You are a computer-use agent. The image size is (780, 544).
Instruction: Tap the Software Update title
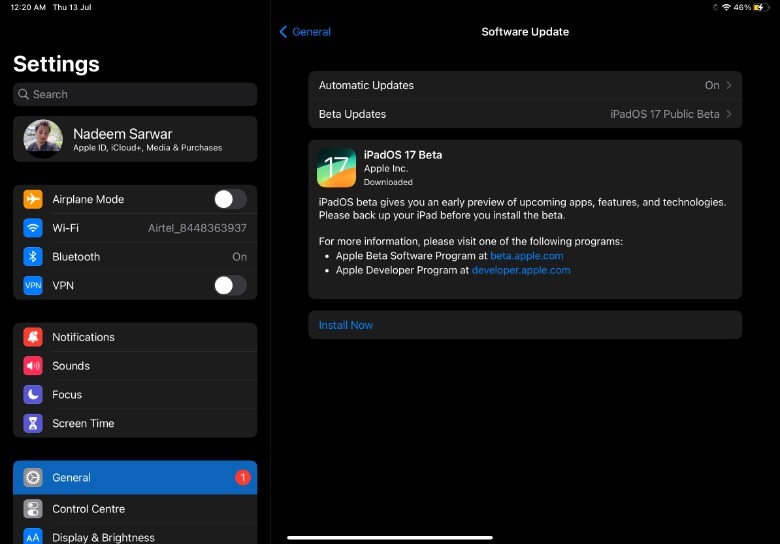525,32
